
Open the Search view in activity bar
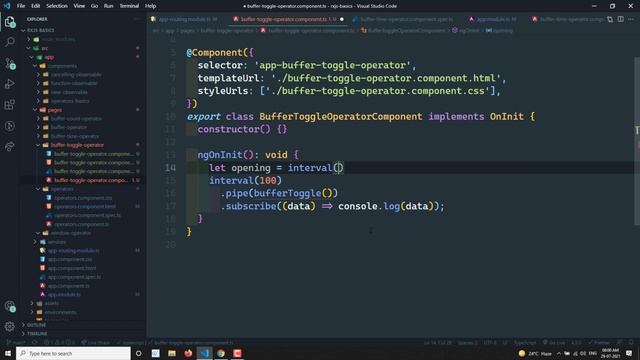pos(10,42)
